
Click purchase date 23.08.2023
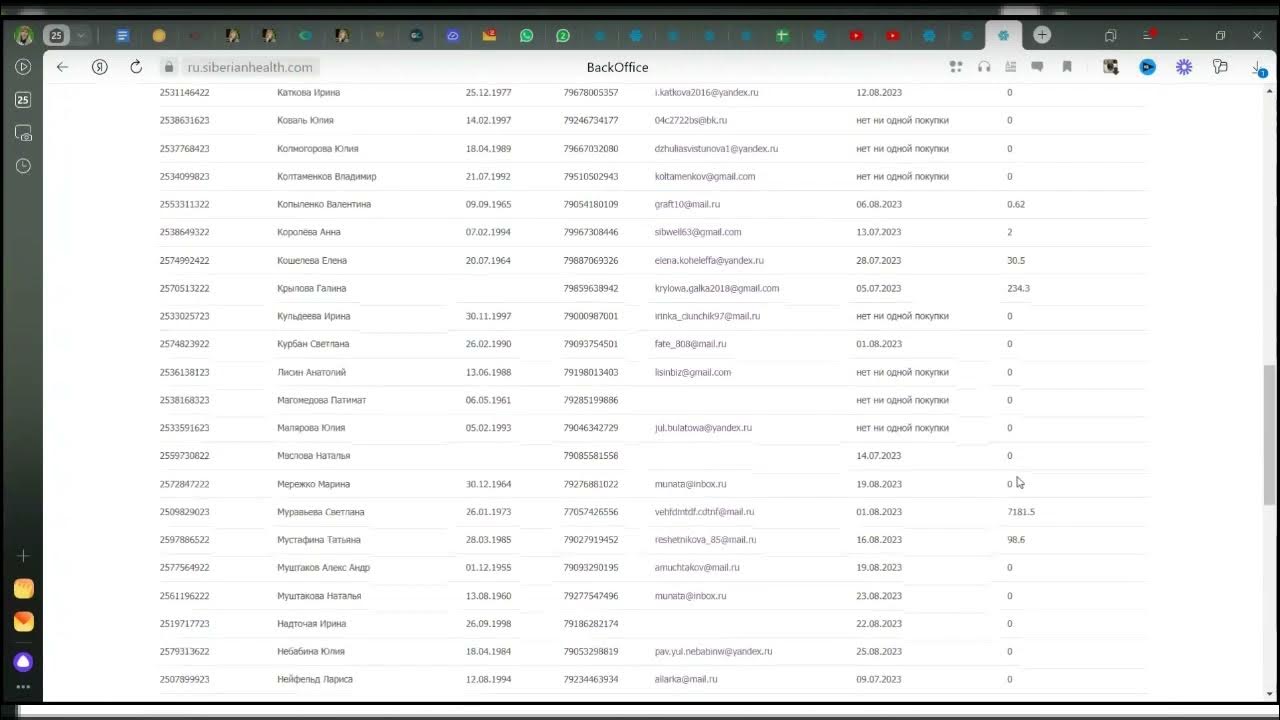[x=879, y=596]
